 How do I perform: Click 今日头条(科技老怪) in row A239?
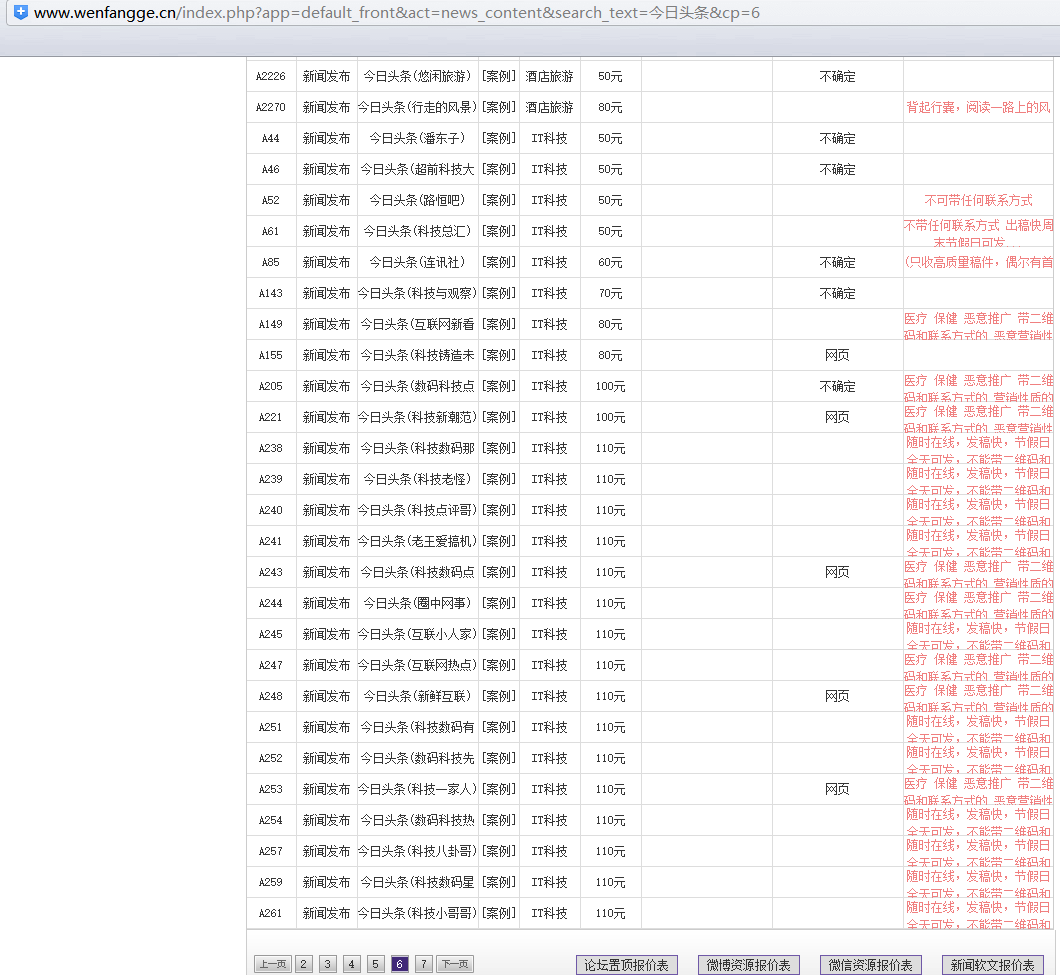tap(417, 480)
